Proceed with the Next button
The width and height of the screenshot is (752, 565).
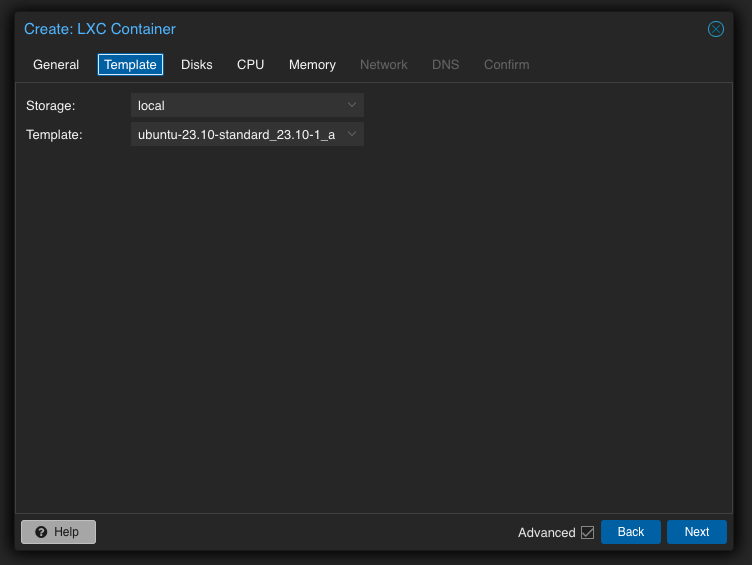pos(697,532)
